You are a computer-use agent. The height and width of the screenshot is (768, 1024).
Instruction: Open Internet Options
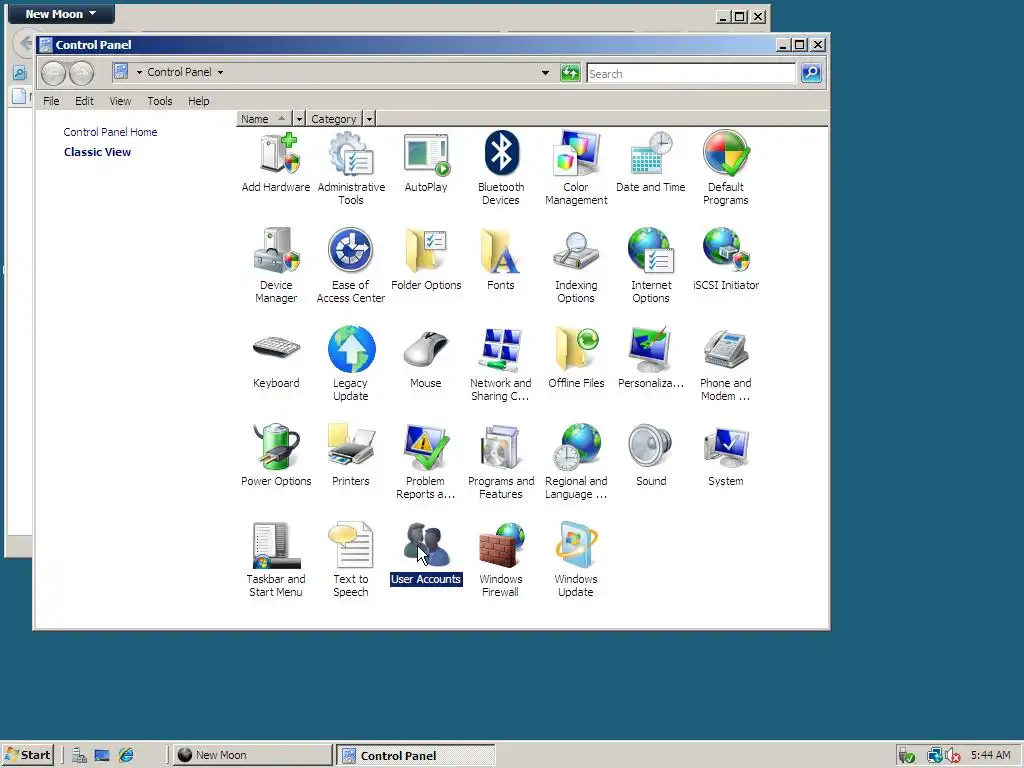tap(650, 266)
